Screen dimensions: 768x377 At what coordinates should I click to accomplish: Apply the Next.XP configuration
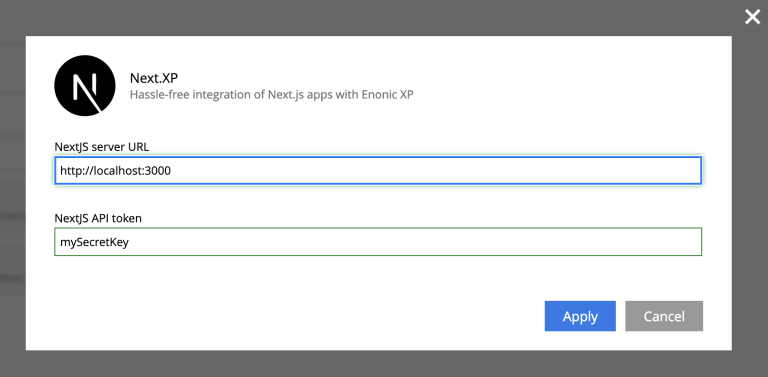580,316
